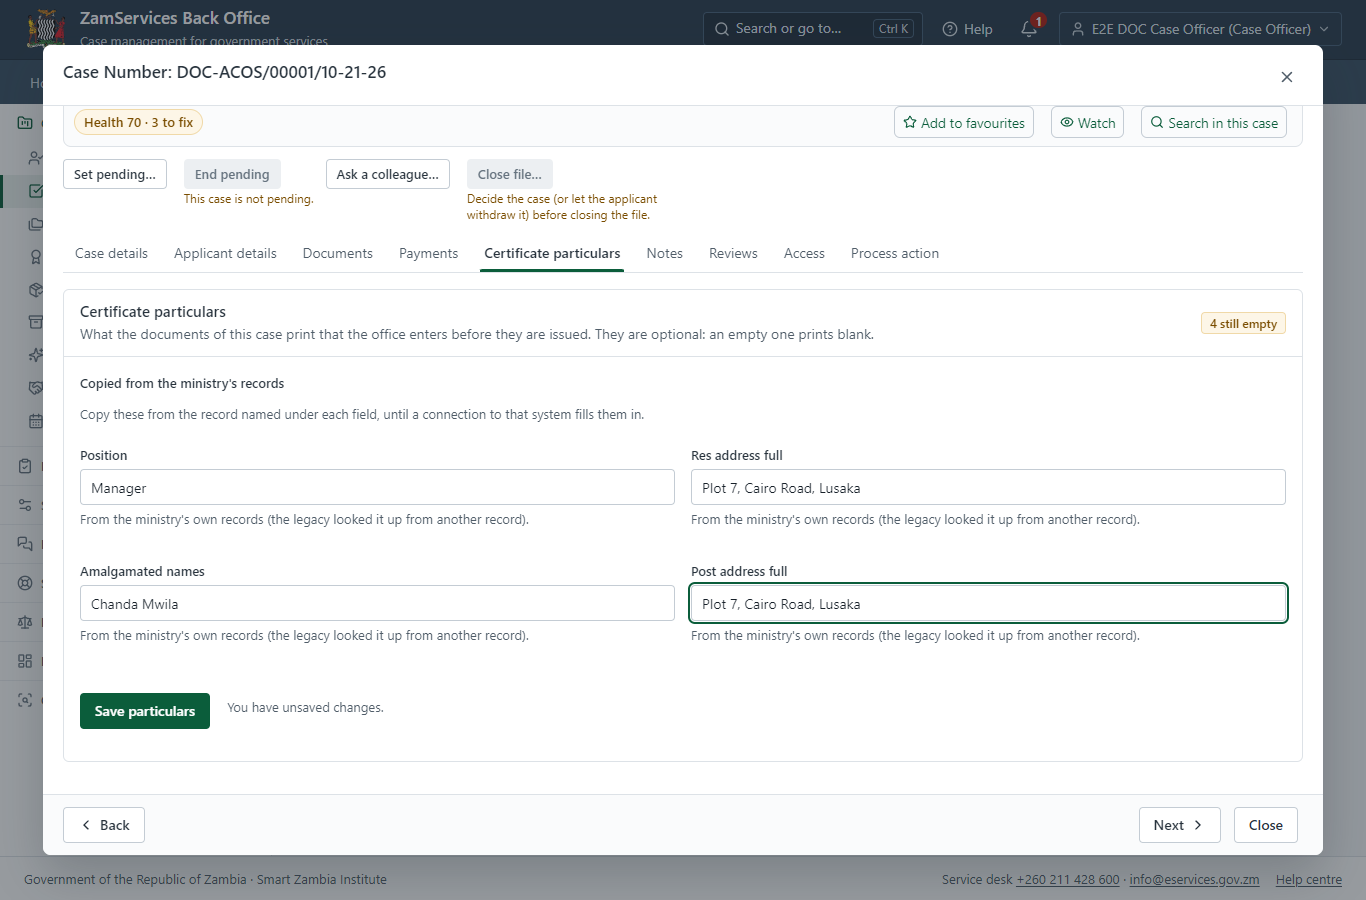Go to the Documents tab

[x=338, y=253]
